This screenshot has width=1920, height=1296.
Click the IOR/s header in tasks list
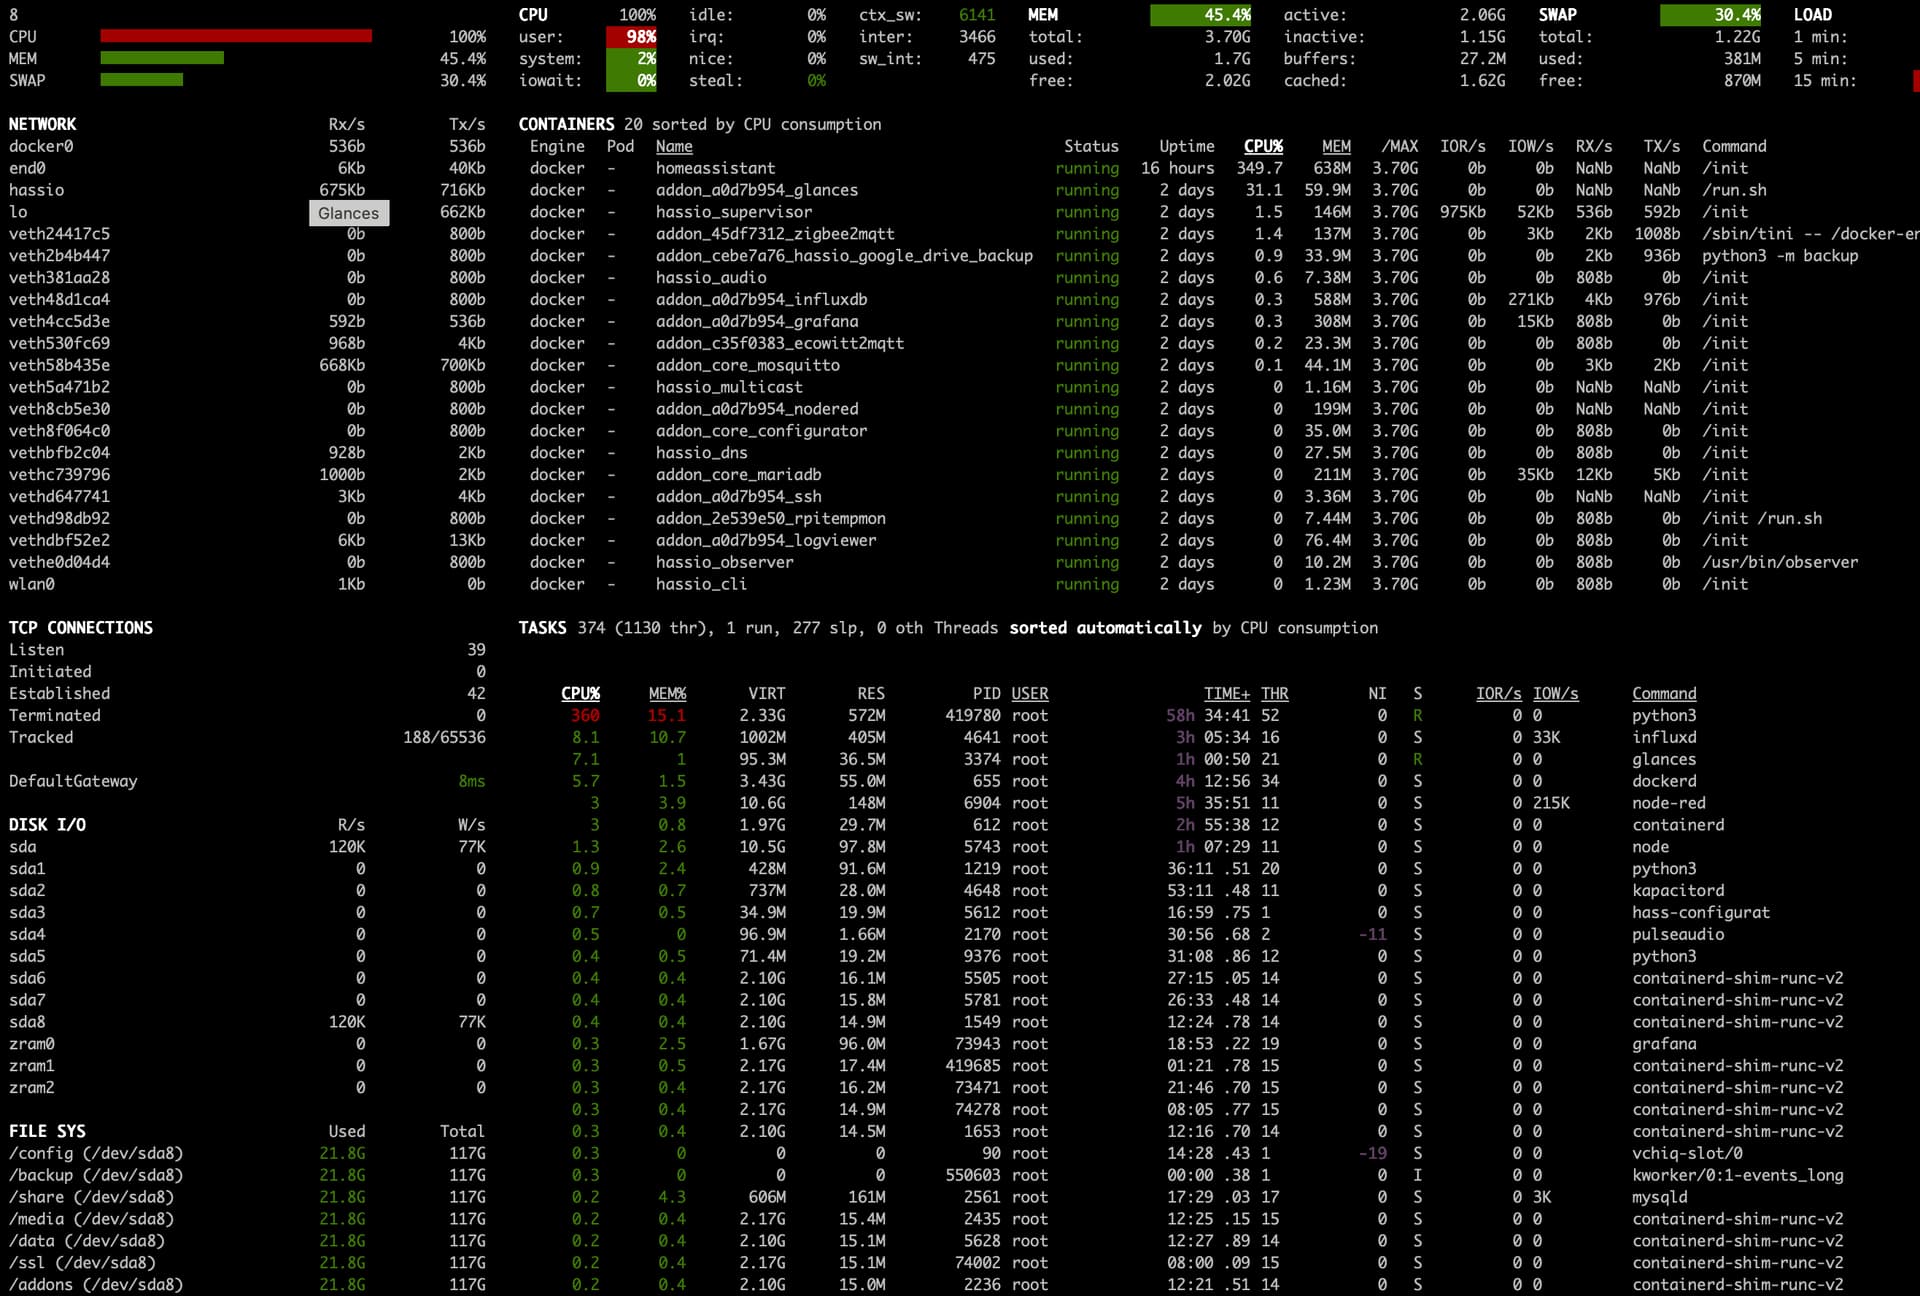pyautogui.click(x=1497, y=693)
